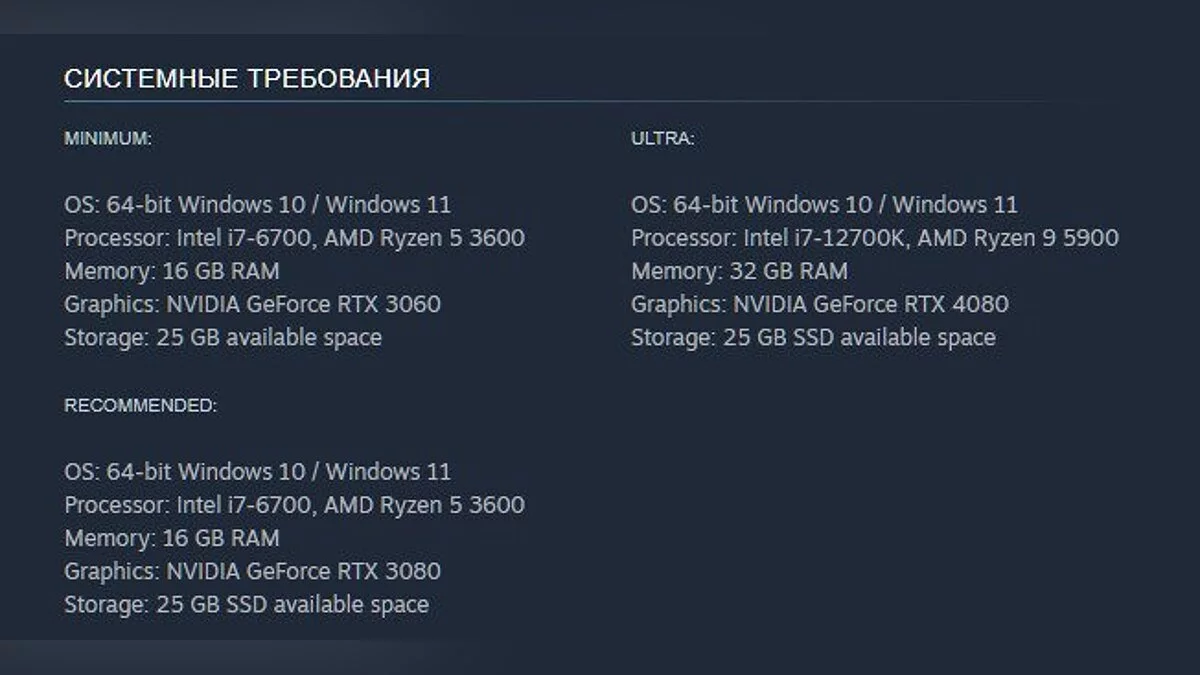This screenshot has height=675, width=1200.
Task: Click the Processor line under RECOMMENDED
Action: click(294, 505)
